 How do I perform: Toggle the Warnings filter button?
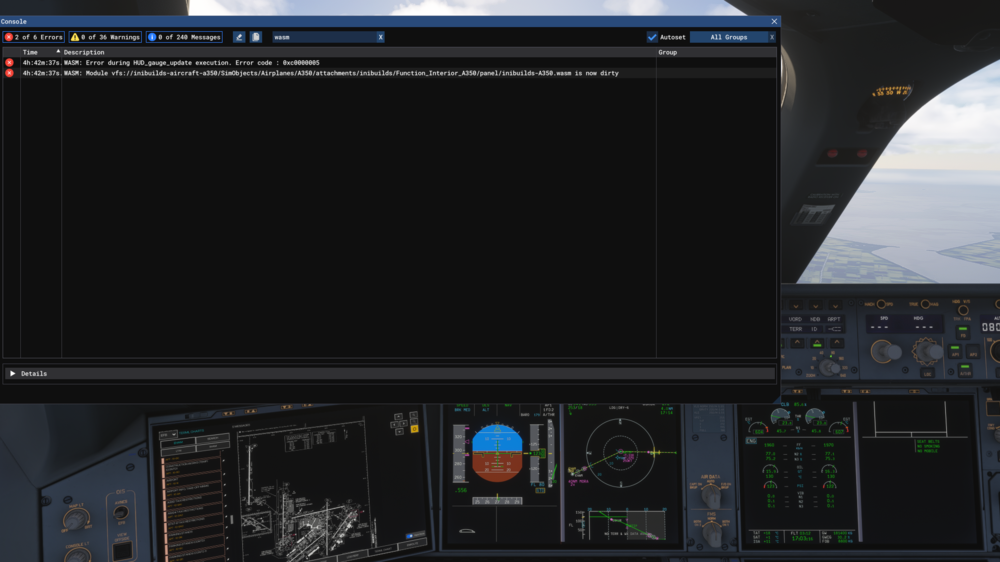coord(105,37)
